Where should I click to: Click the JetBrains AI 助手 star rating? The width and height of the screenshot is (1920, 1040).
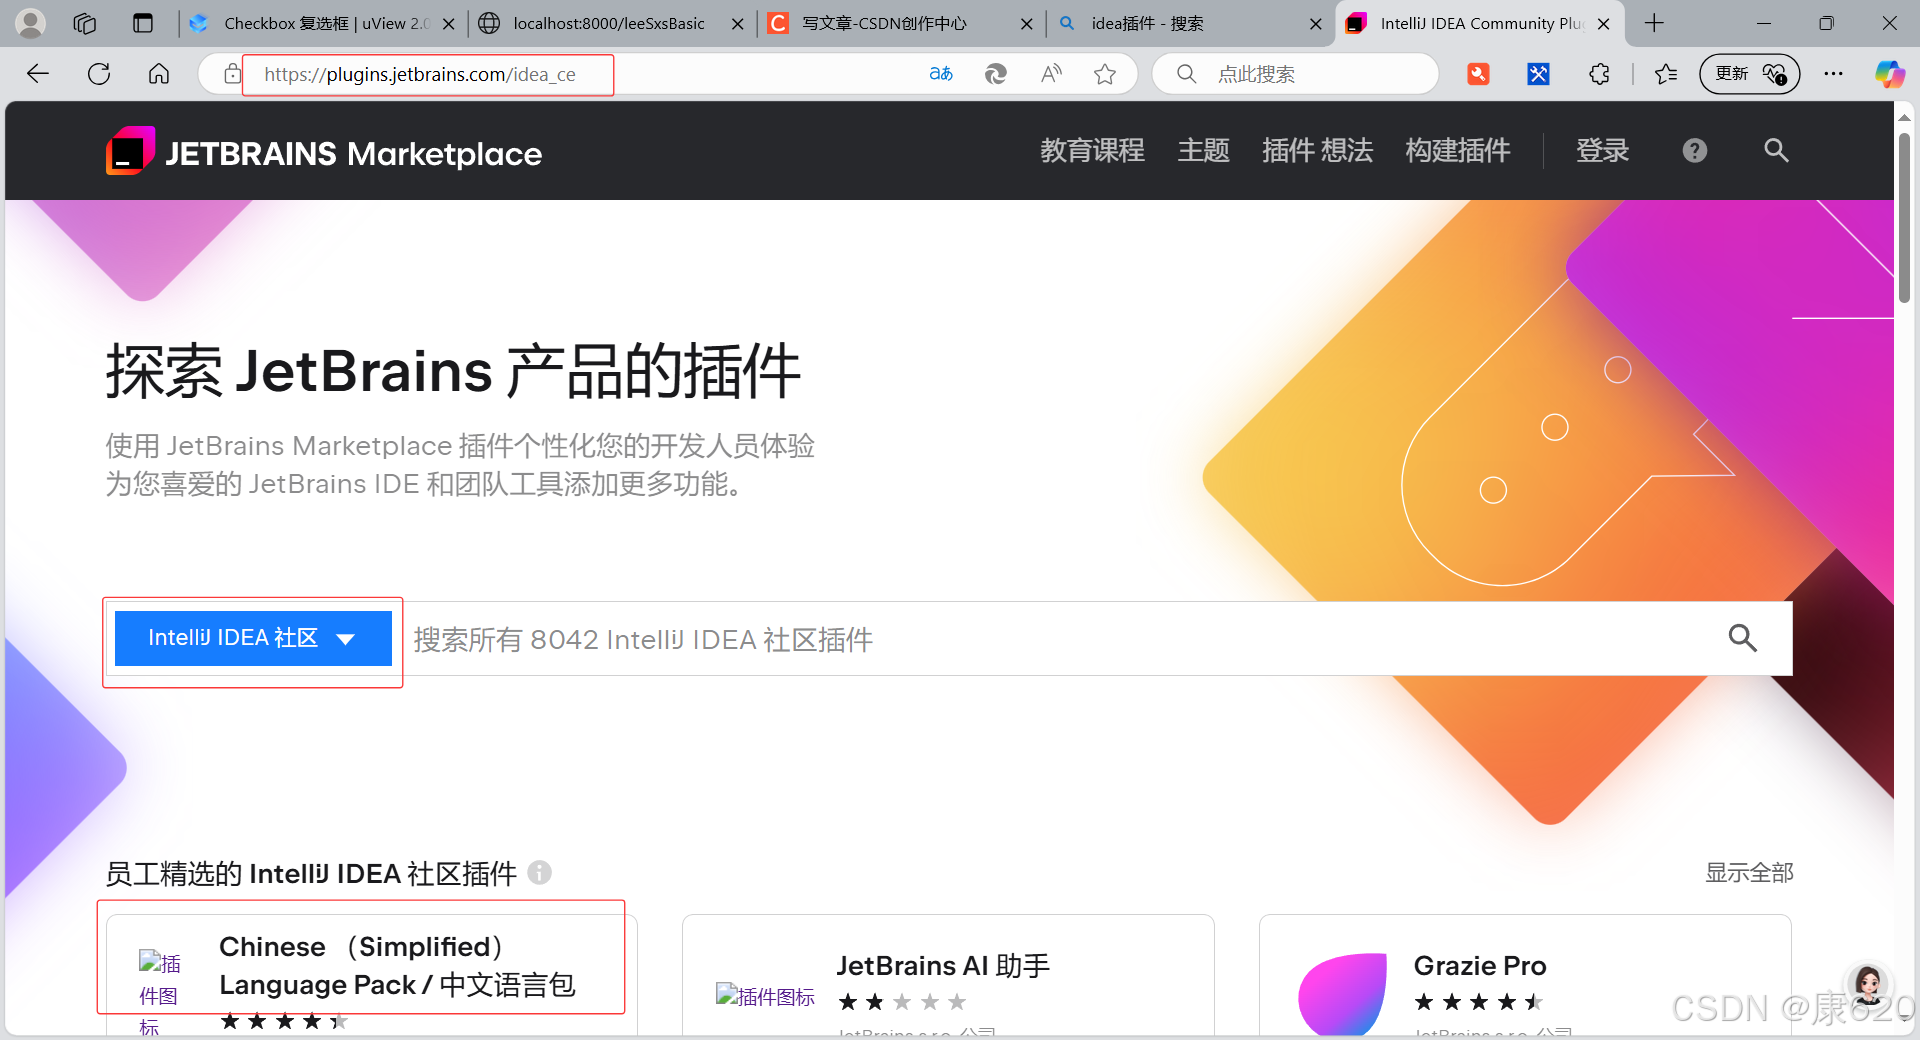pyautogui.click(x=902, y=1002)
